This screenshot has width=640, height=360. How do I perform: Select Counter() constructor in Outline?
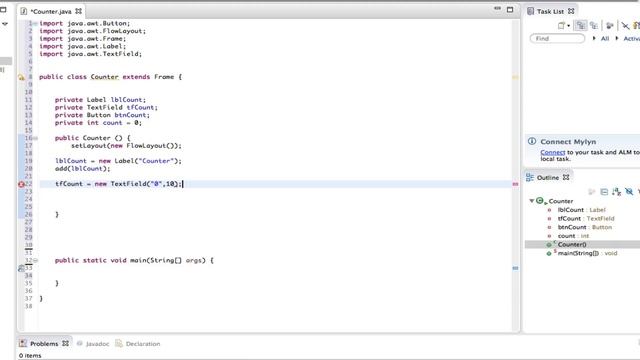pos(572,244)
